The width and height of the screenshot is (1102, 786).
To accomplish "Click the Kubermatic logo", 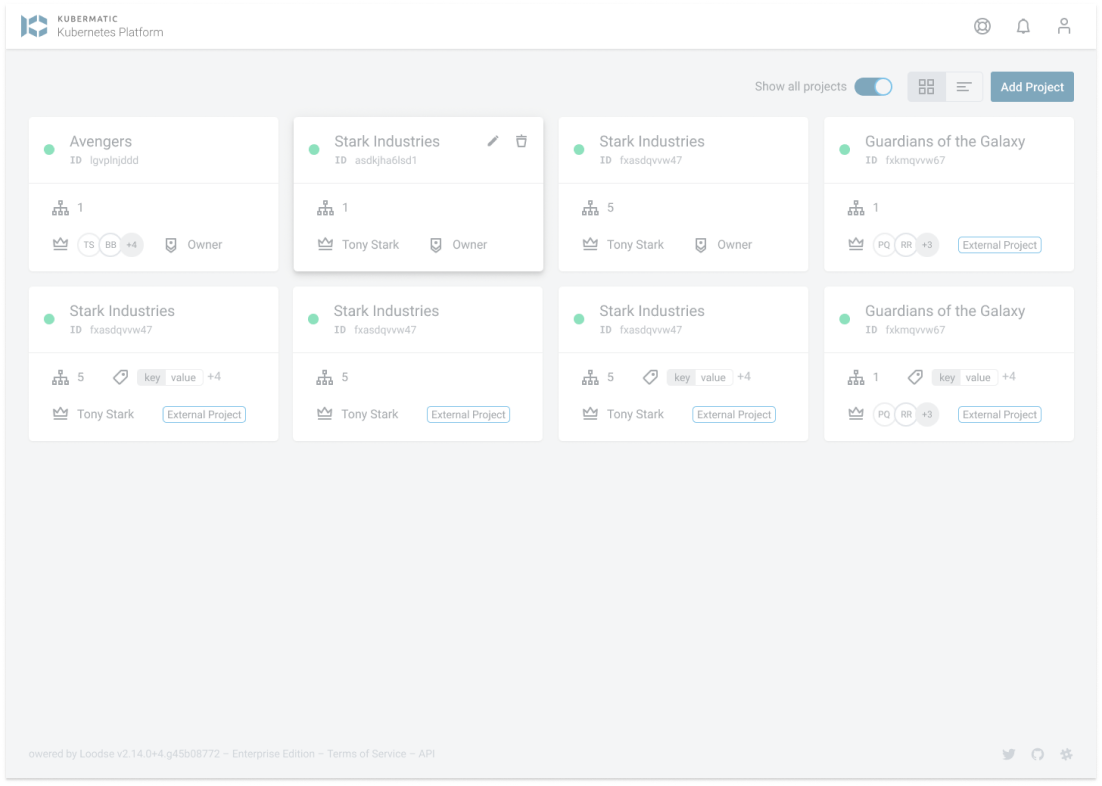I will [x=36, y=25].
